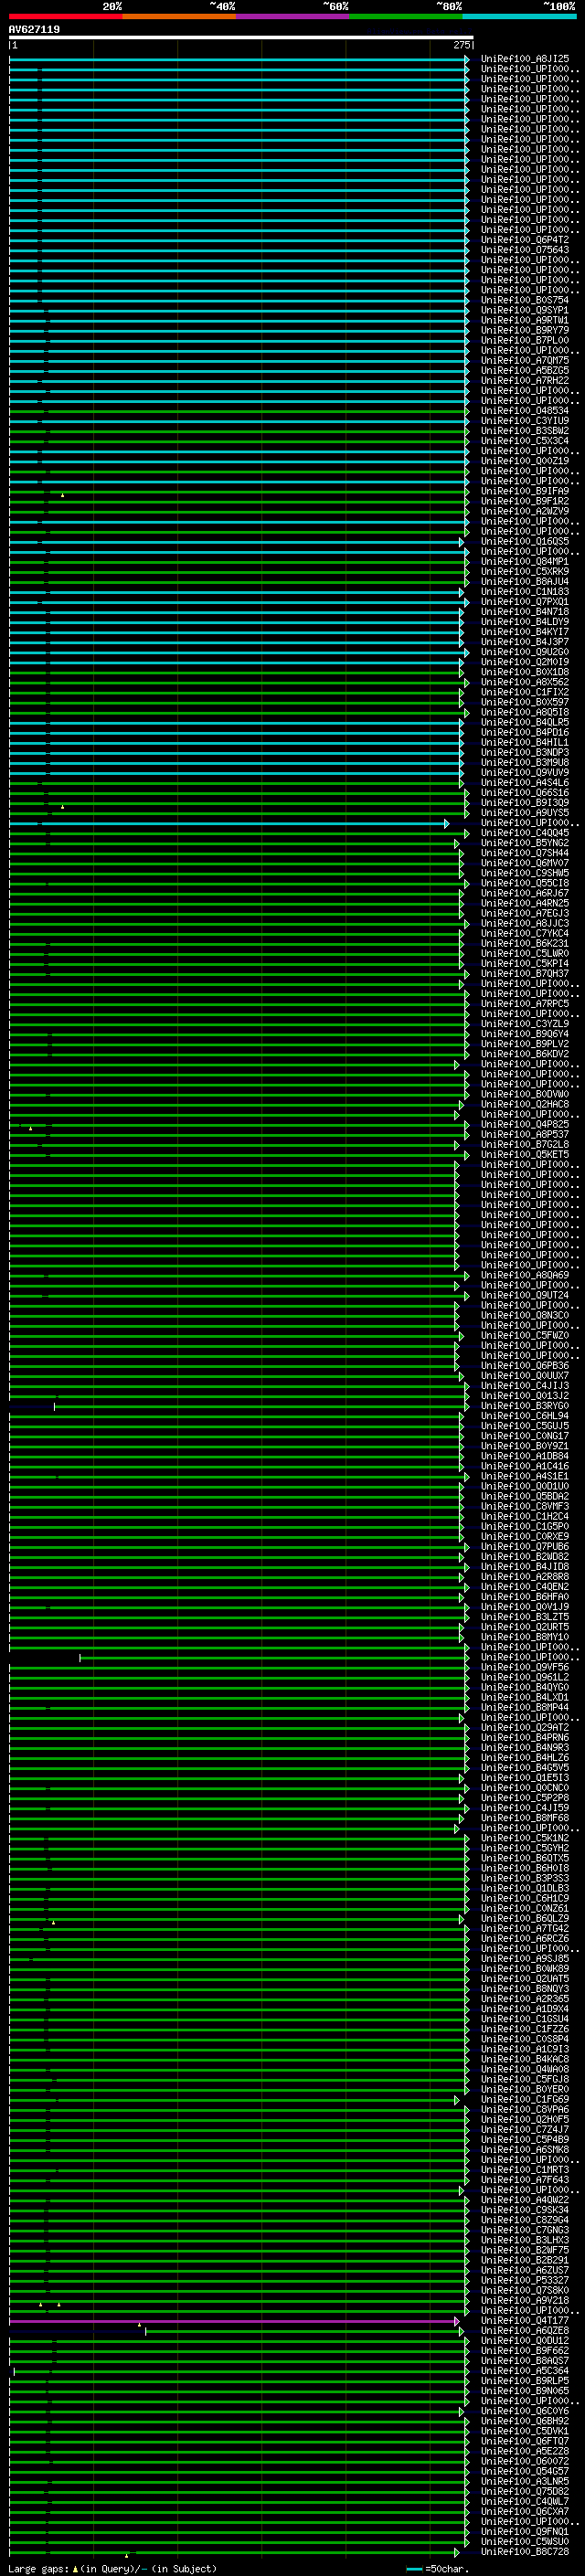
Task: Click the cyan ~100% identity legend bar
Action: click(x=520, y=16)
